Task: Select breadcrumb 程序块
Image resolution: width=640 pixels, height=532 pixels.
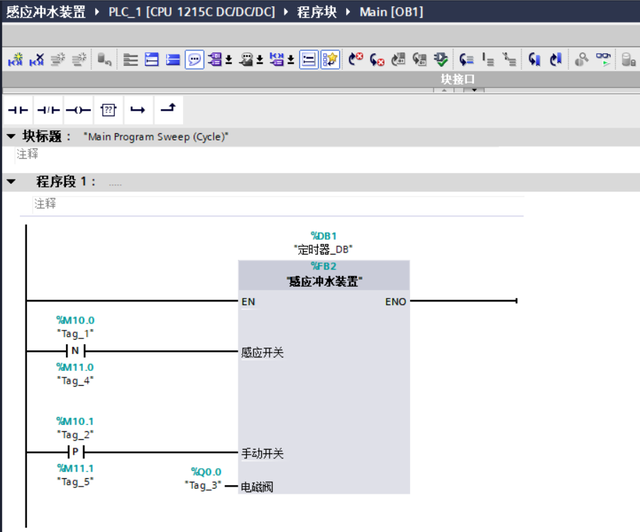Action: point(317,11)
